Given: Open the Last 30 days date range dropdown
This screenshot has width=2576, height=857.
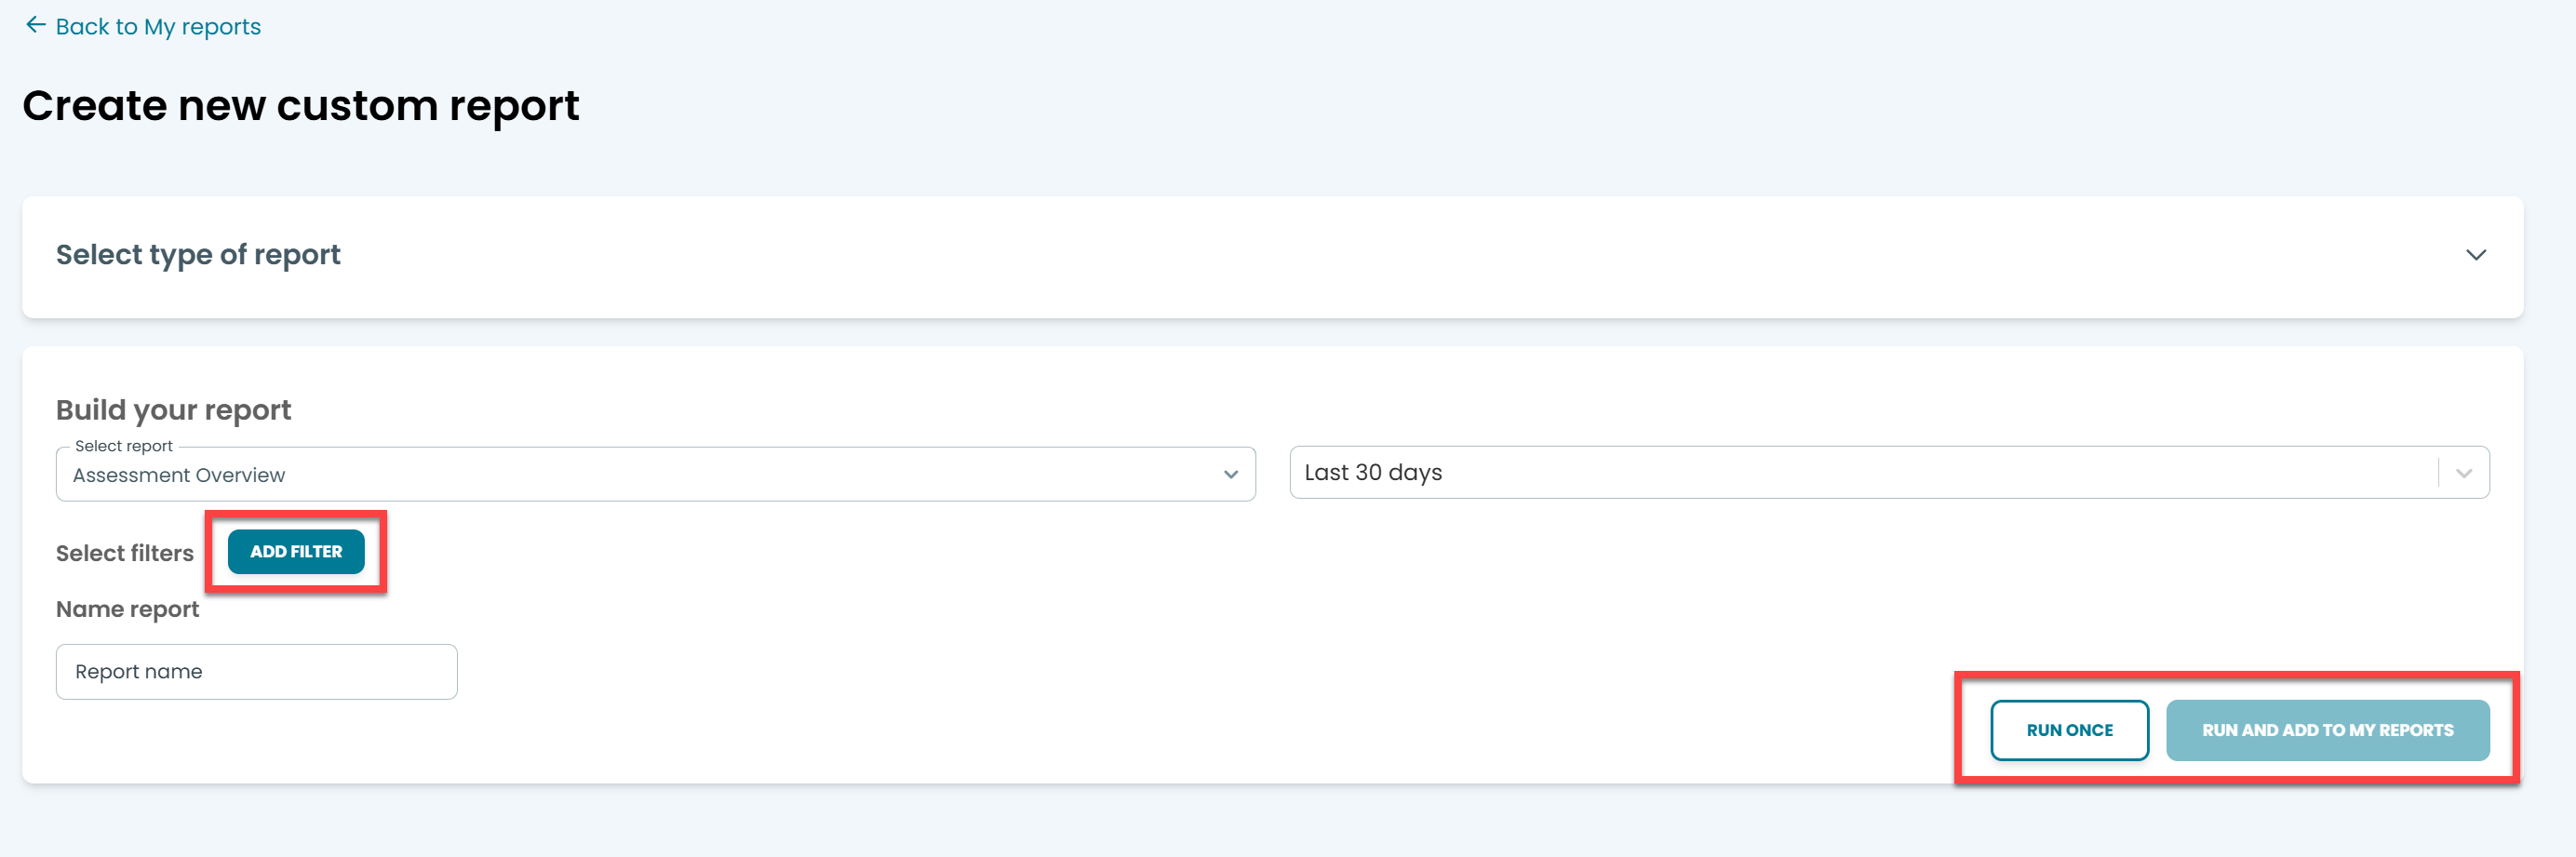Looking at the screenshot, I should tap(1889, 472).
